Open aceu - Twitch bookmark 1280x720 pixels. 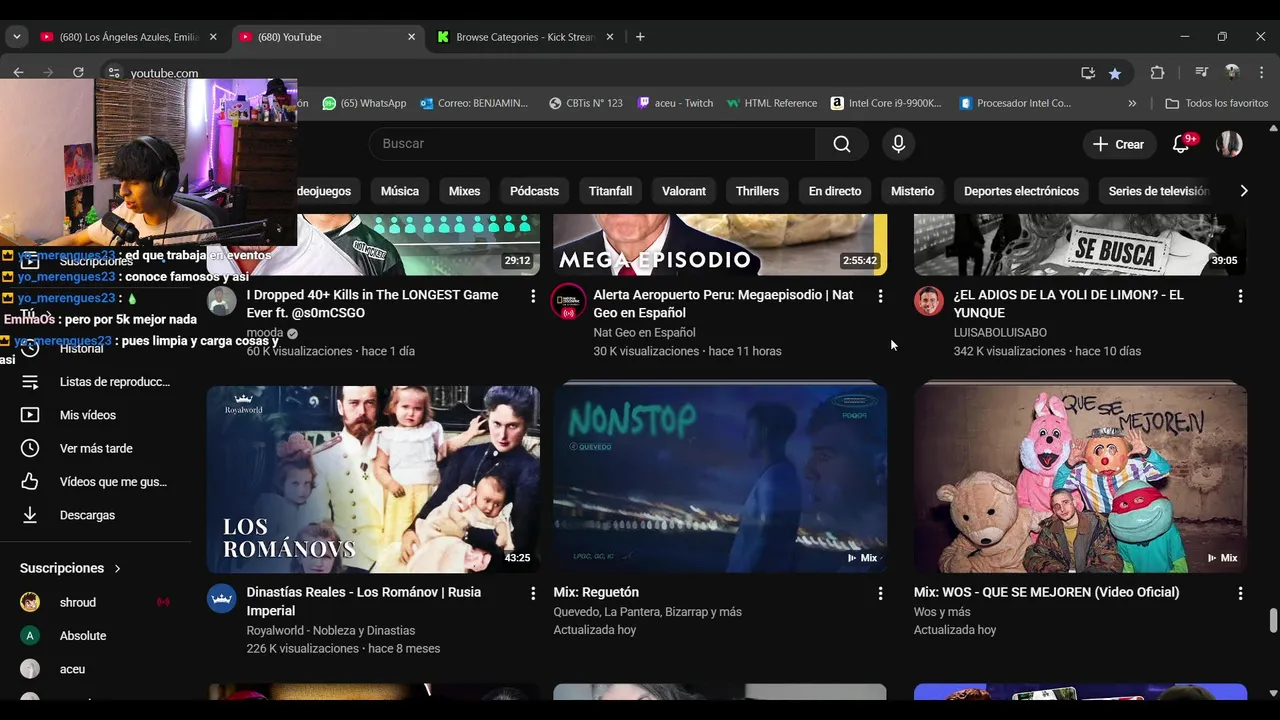(675, 103)
